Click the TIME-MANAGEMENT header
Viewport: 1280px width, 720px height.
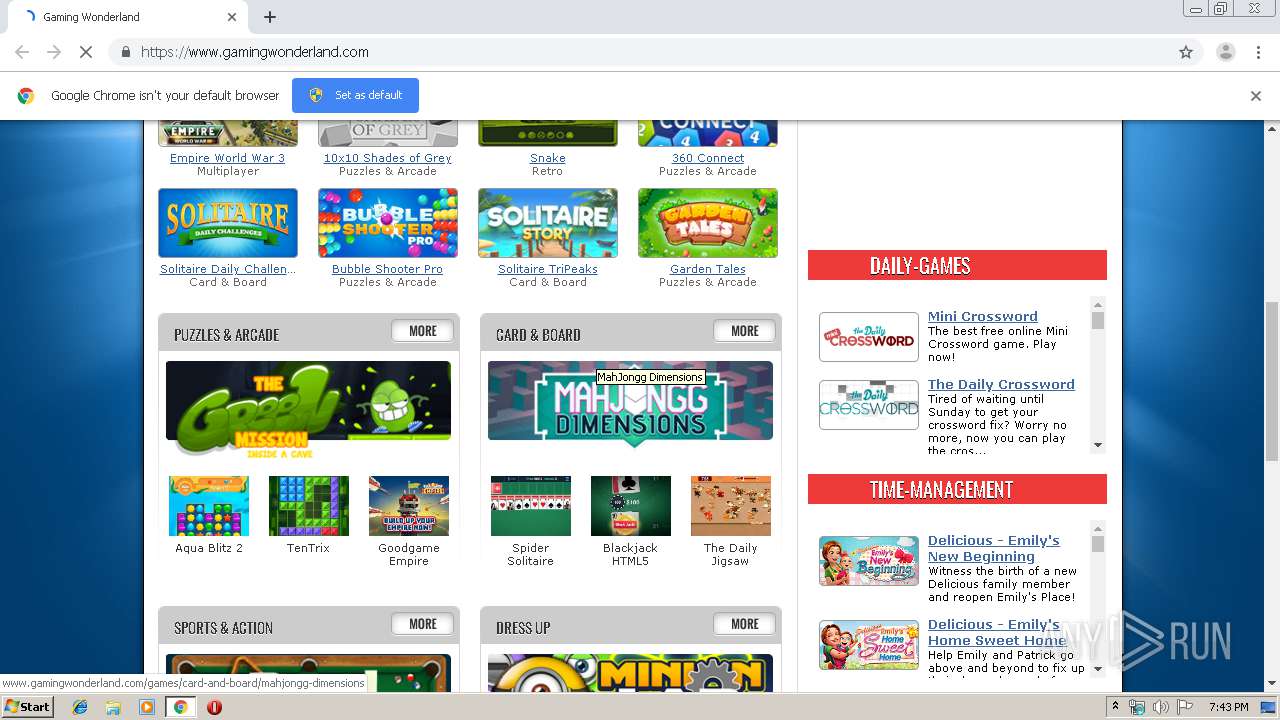point(957,489)
